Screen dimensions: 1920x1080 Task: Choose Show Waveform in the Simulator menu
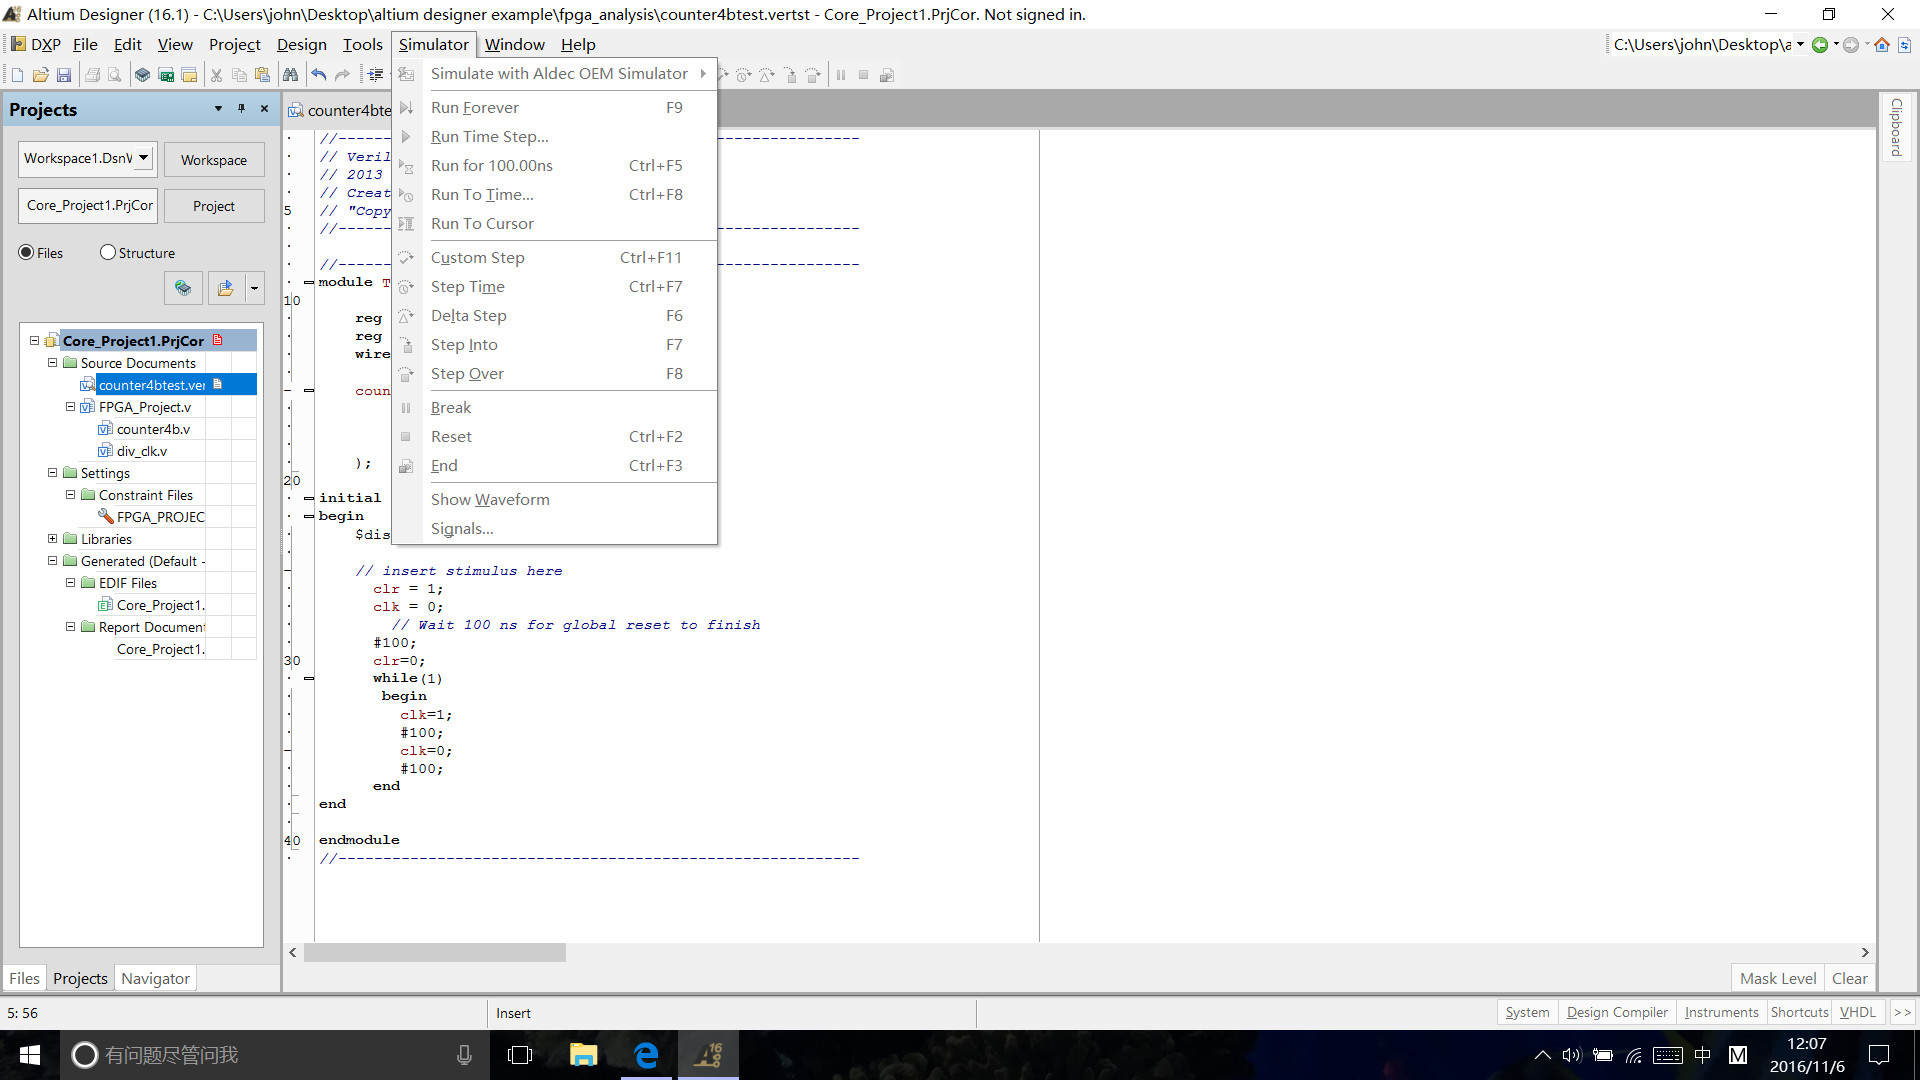pyautogui.click(x=555, y=500)
